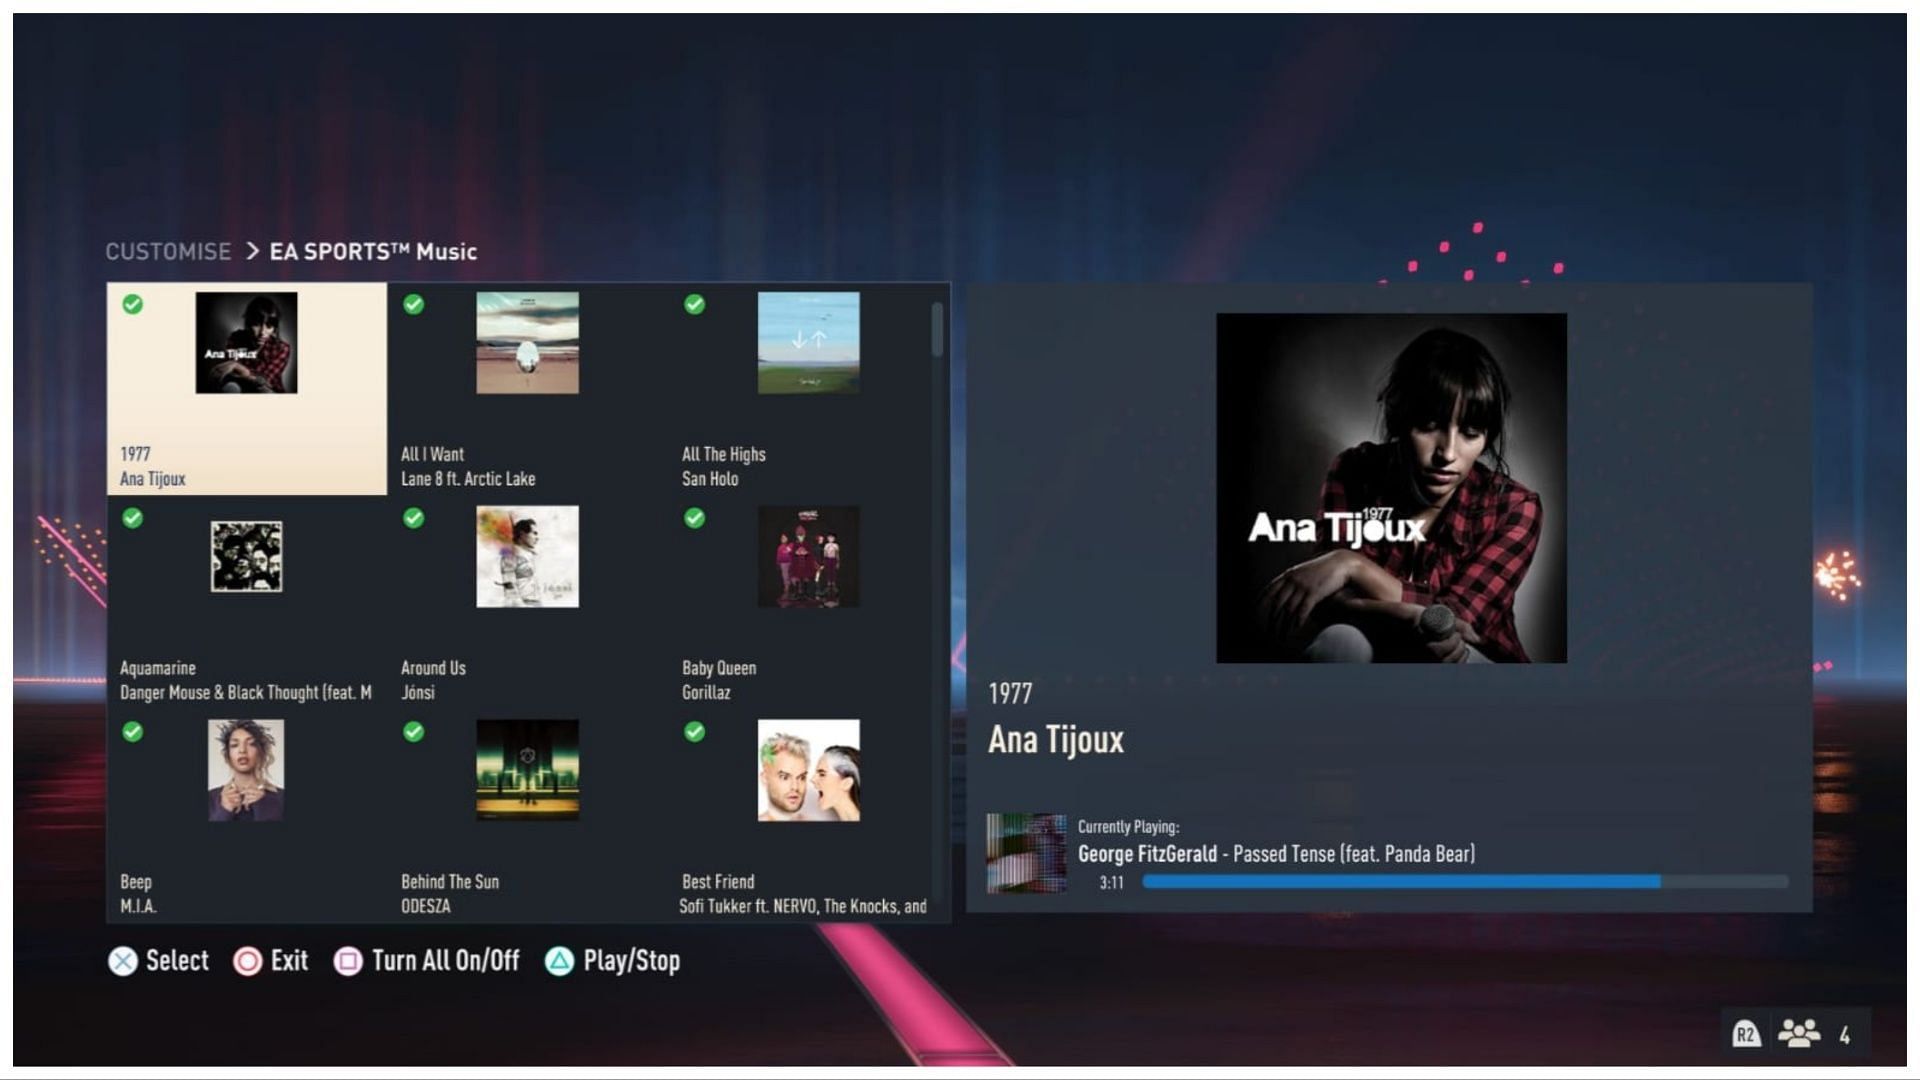The image size is (1920, 1080).
Task: Toggle the Around Us track checkmark
Action: pyautogui.click(x=413, y=518)
